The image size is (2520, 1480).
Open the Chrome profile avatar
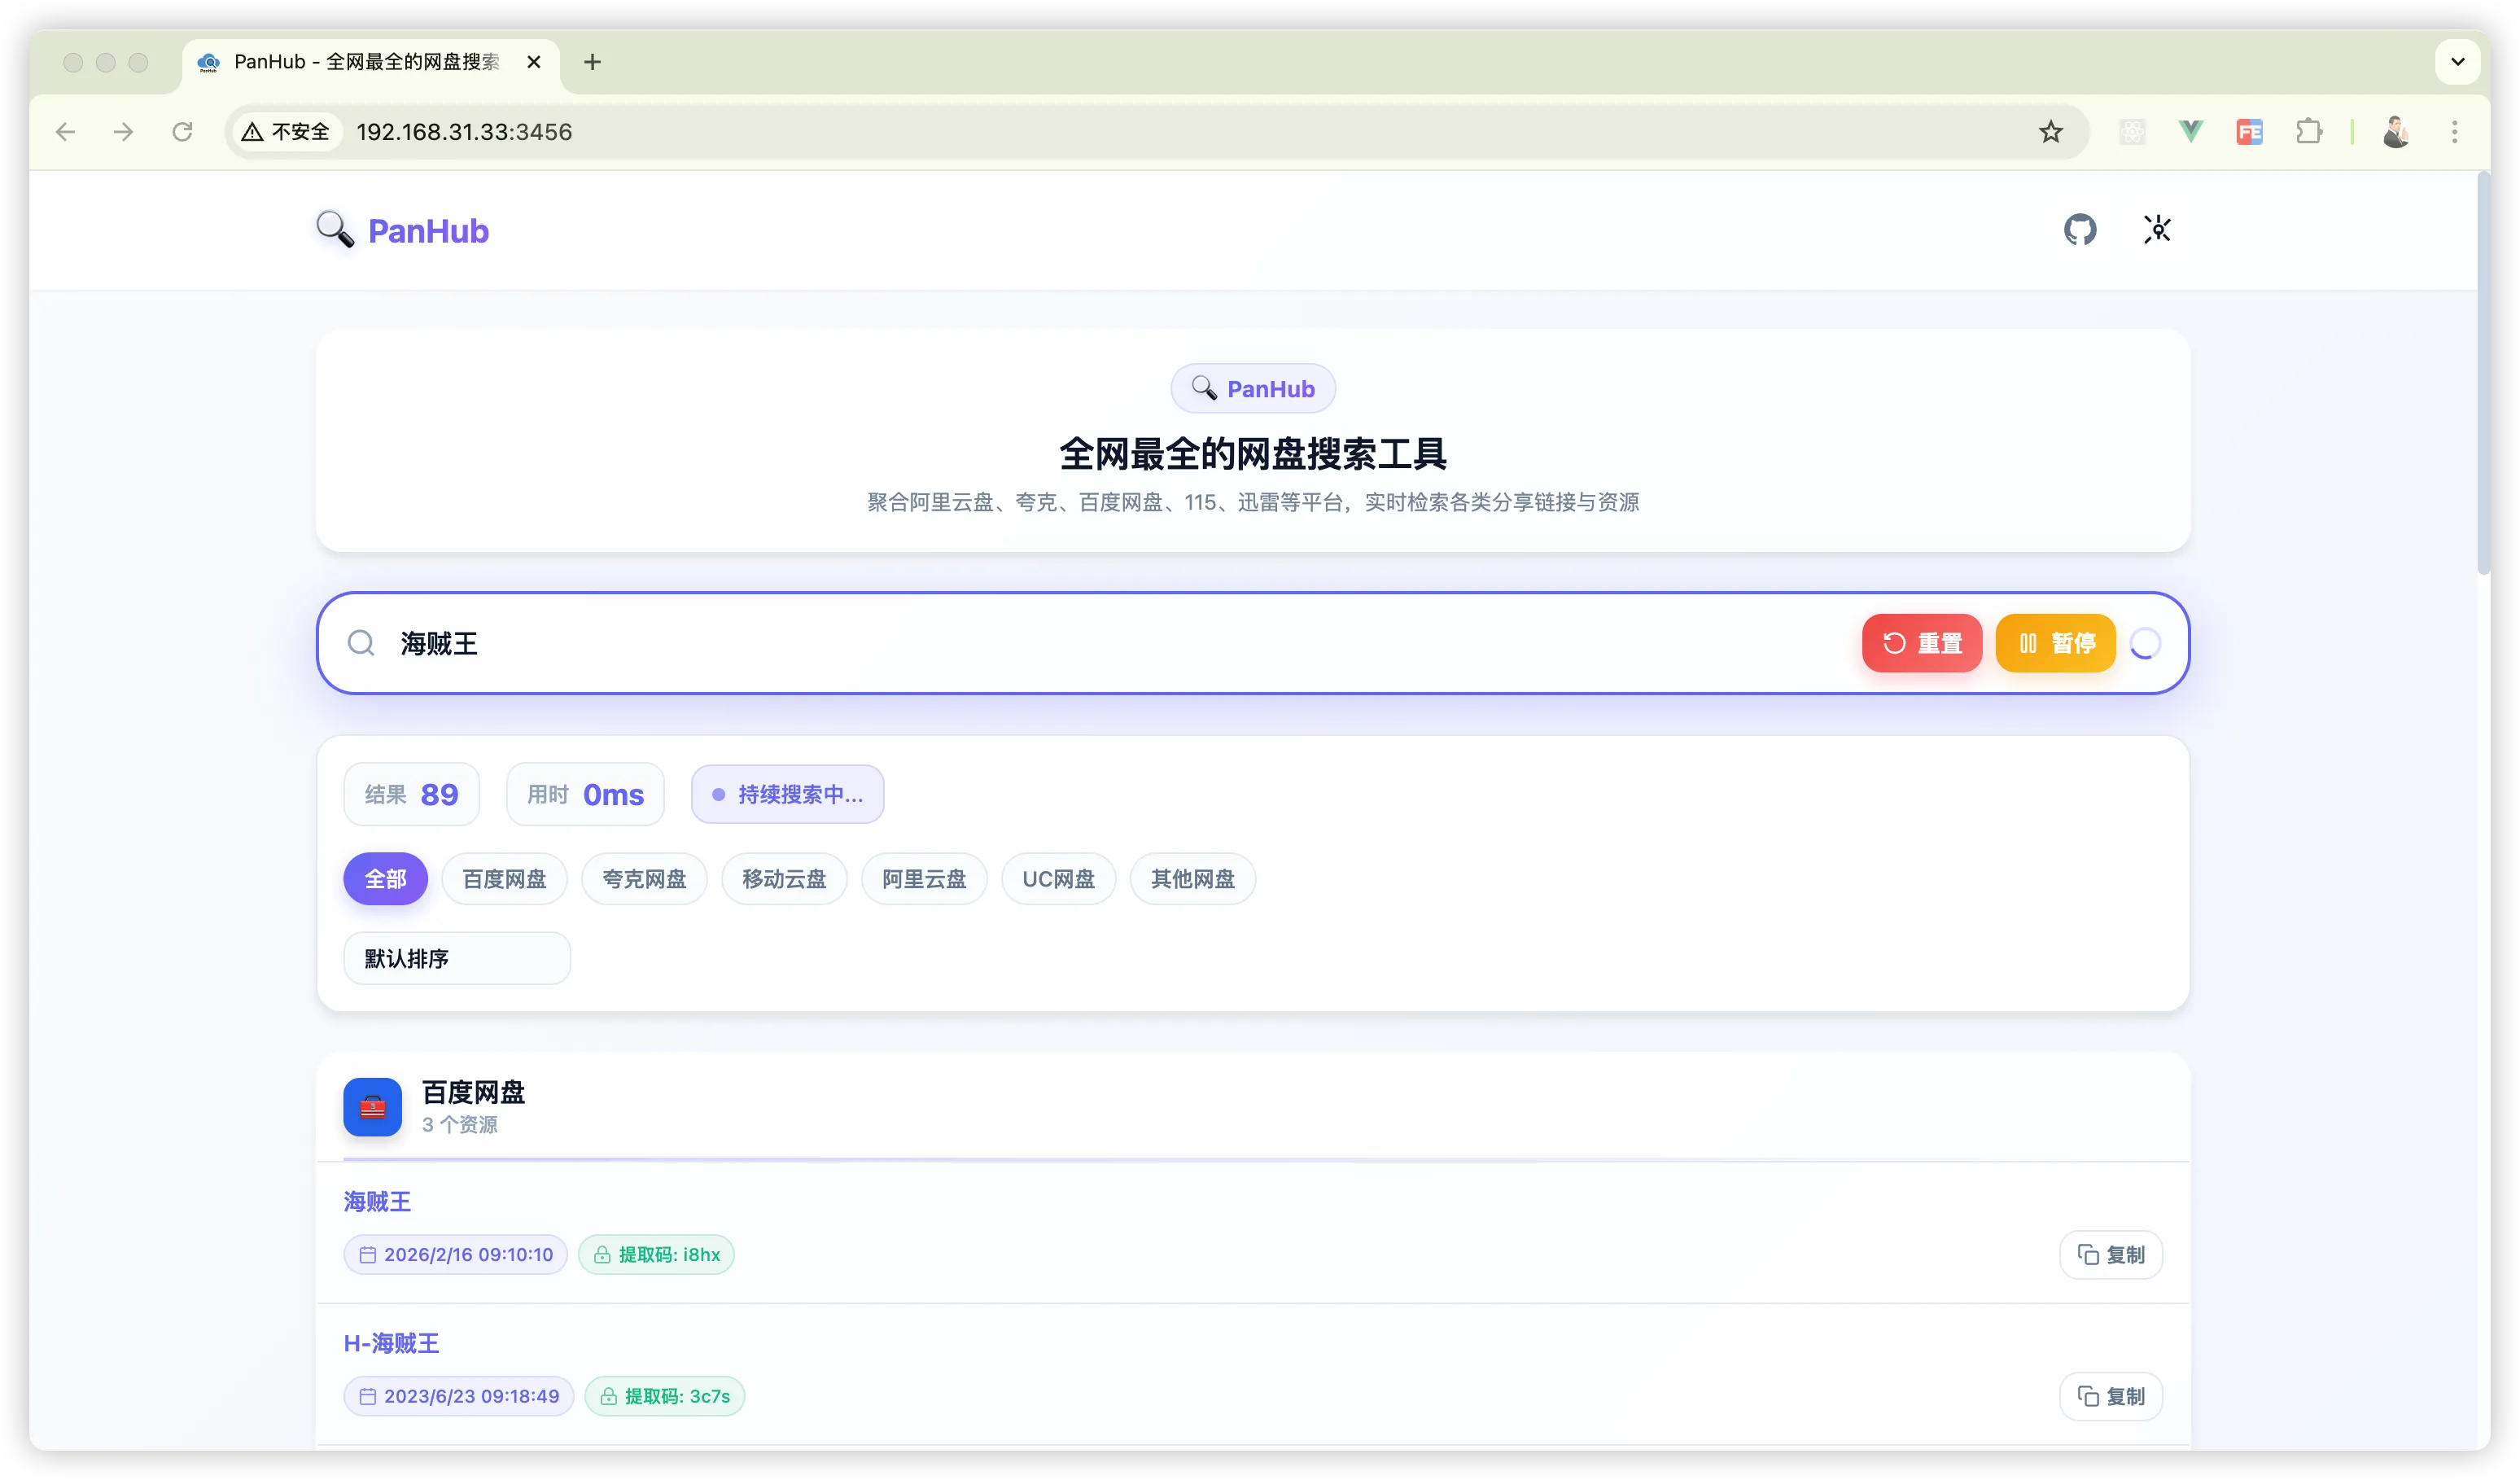2396,132
